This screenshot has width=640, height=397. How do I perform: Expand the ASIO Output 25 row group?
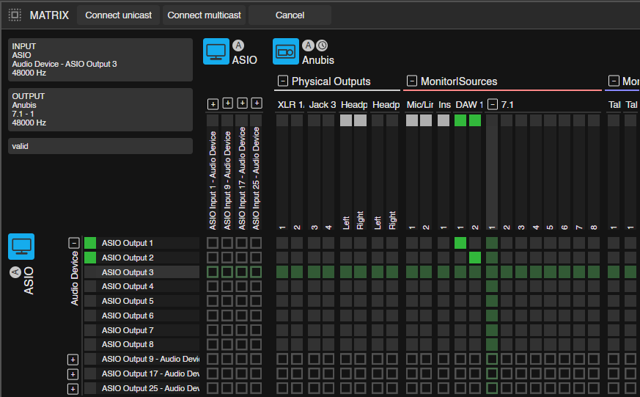(73, 389)
